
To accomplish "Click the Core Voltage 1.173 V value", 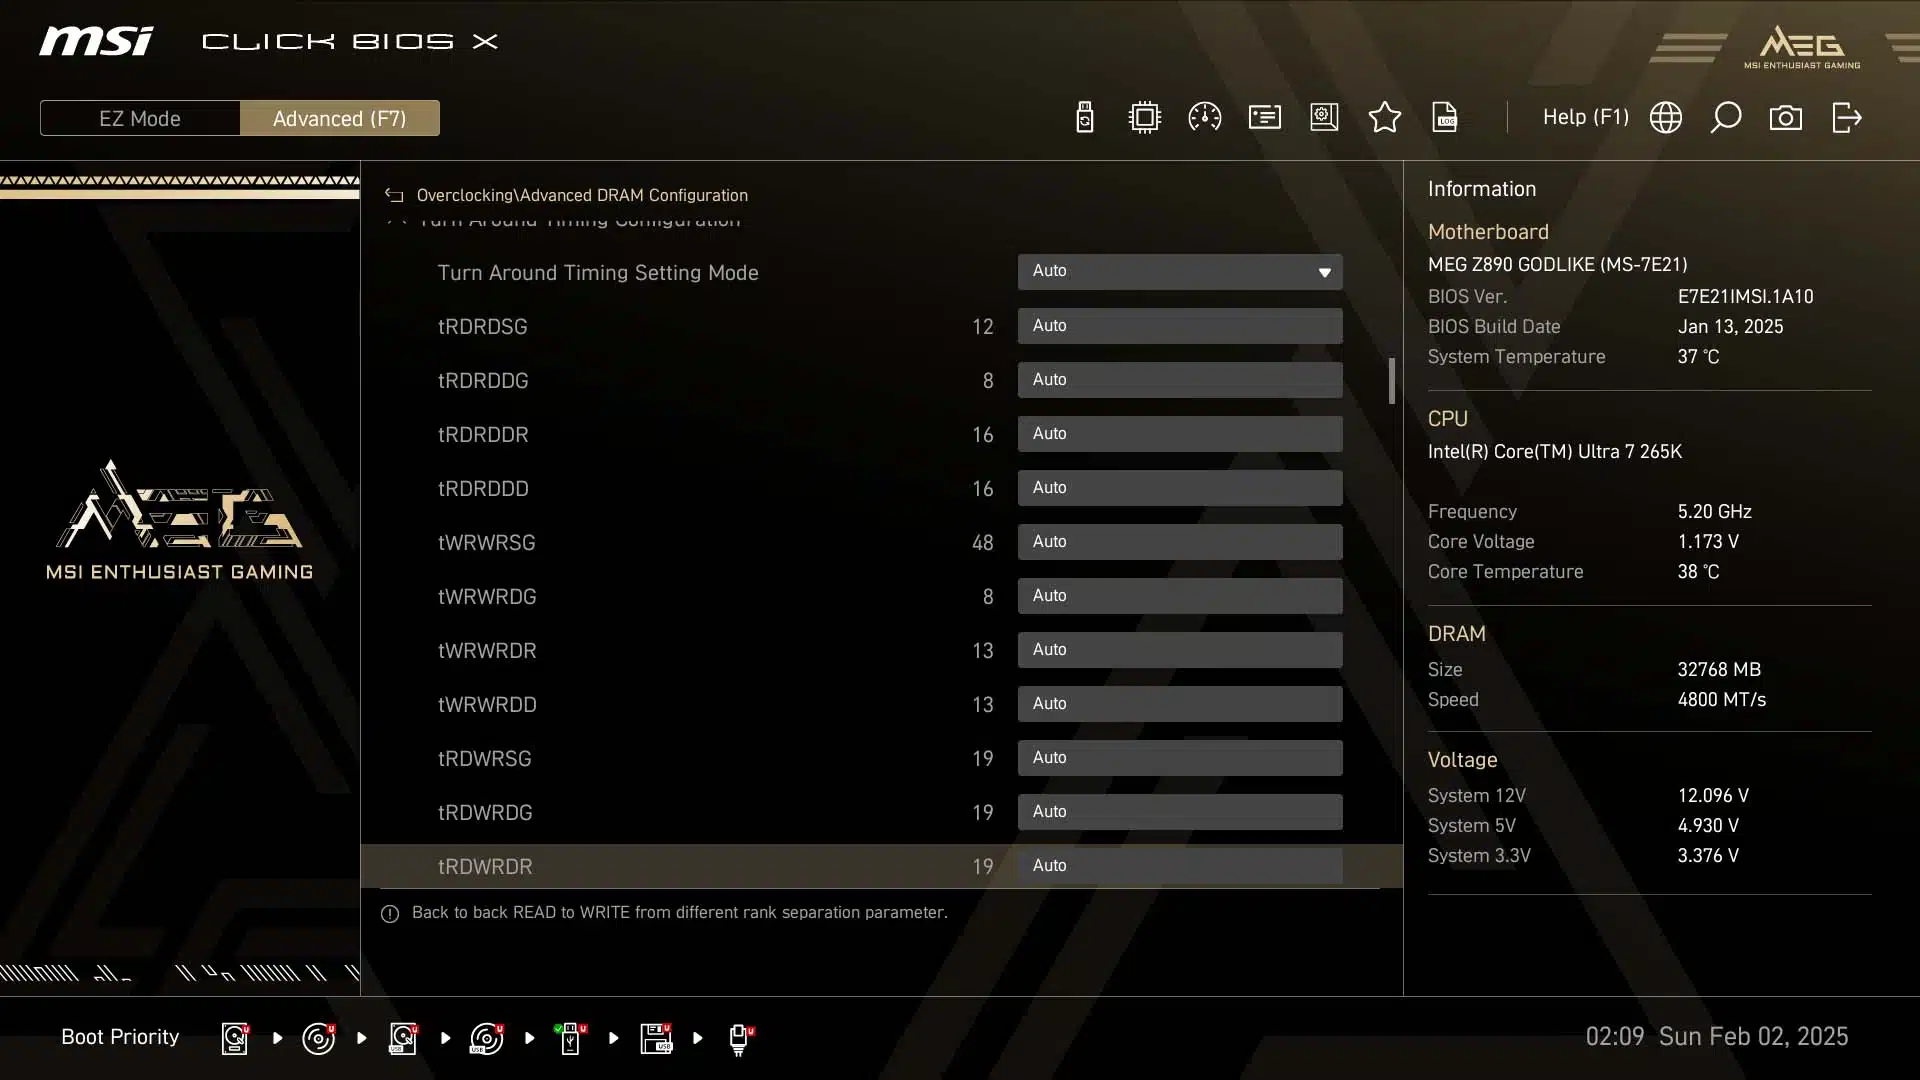I will 1708,542.
